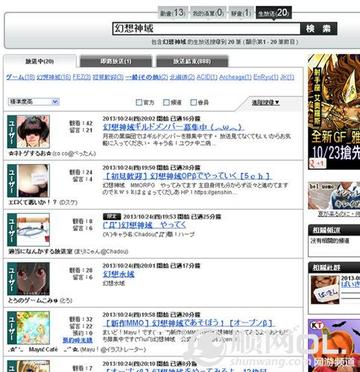Filter by the ACID(1) tag link
This screenshot has width=360, height=372.
pos(207,77)
